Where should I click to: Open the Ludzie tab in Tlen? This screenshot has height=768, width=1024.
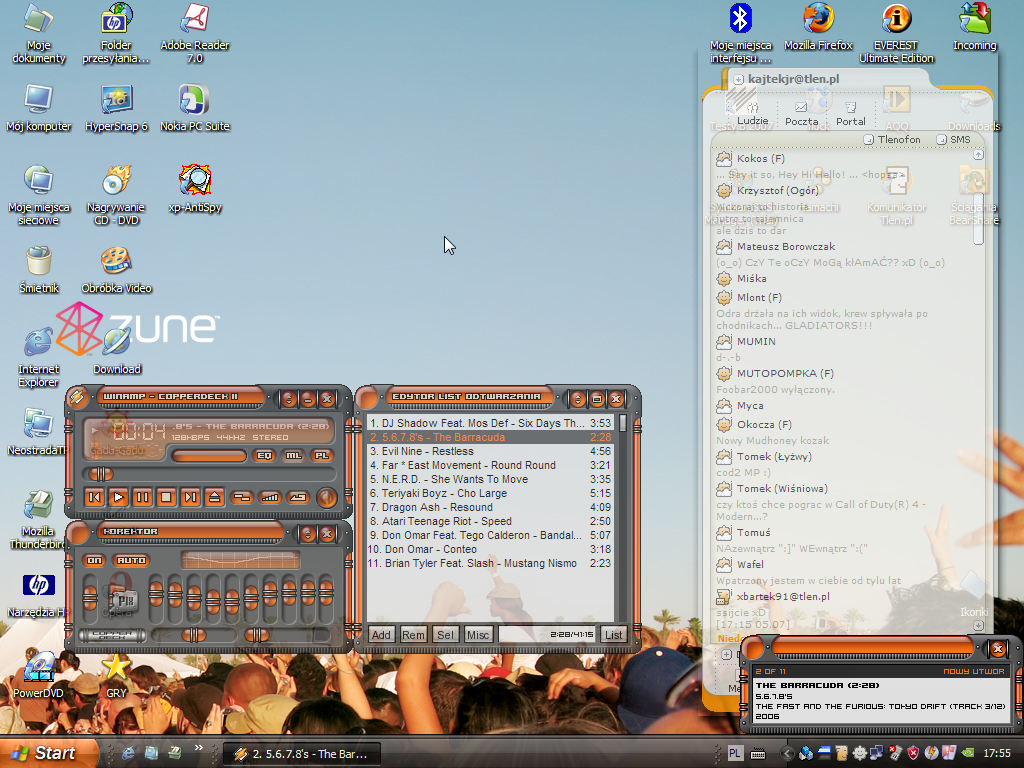tap(752, 113)
